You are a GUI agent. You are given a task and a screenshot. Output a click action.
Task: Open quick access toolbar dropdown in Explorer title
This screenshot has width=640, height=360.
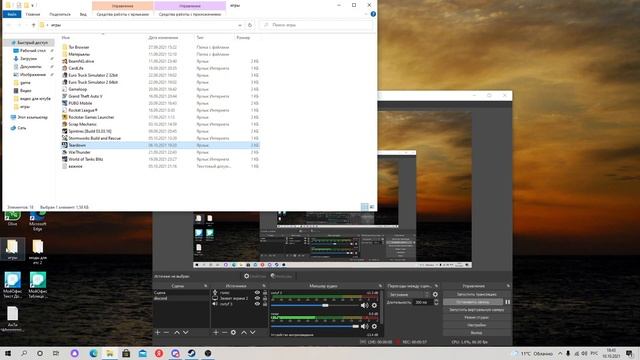click(33, 5)
